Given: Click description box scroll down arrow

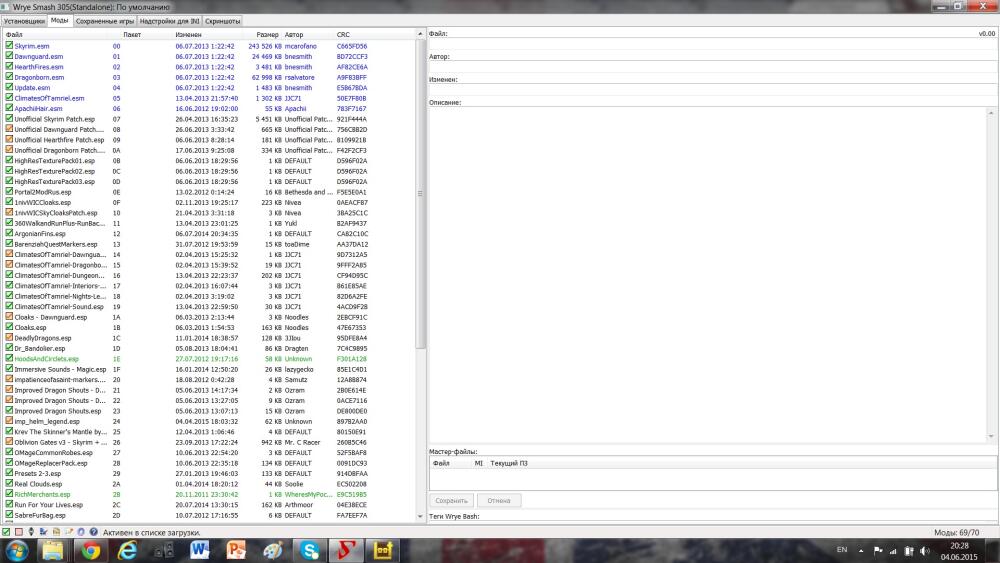Looking at the screenshot, I should click(x=991, y=437).
